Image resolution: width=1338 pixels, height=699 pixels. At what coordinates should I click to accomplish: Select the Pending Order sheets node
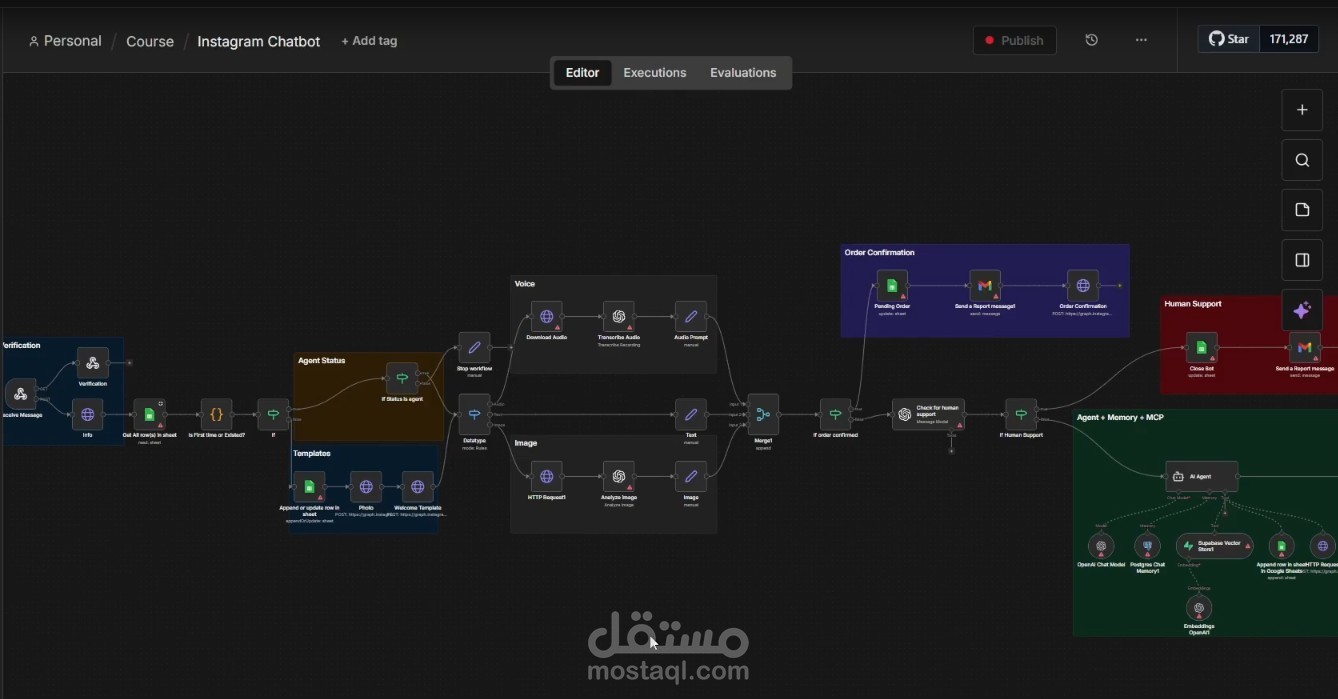(x=892, y=286)
